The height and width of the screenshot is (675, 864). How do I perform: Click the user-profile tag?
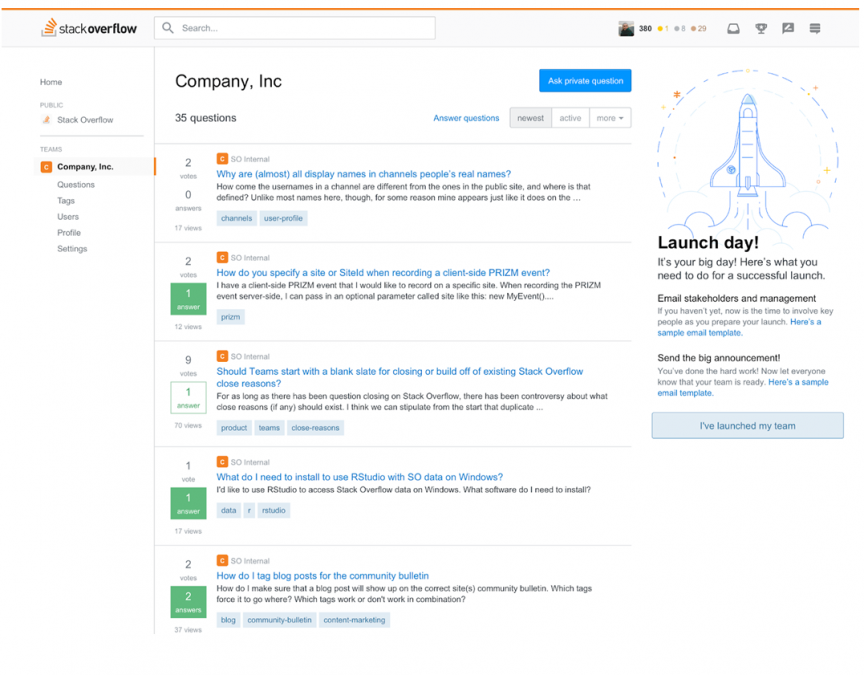point(283,218)
